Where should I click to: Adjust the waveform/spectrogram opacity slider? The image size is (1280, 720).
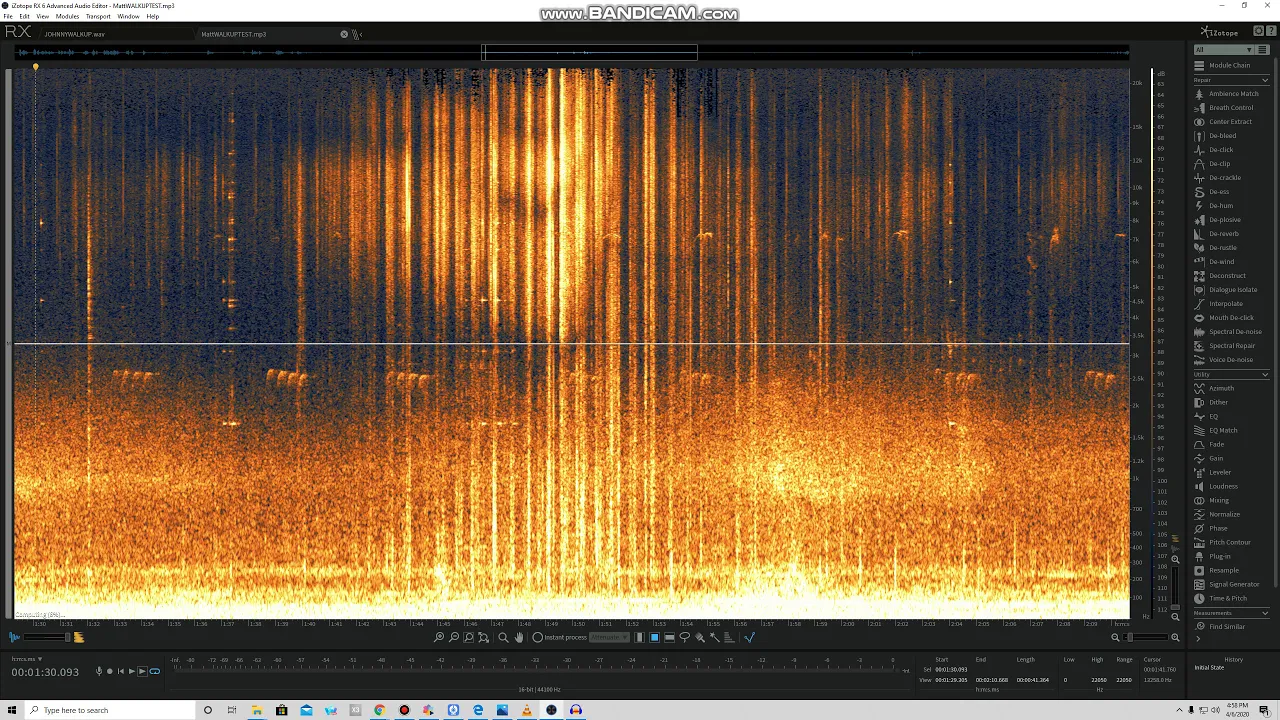click(x=46, y=637)
